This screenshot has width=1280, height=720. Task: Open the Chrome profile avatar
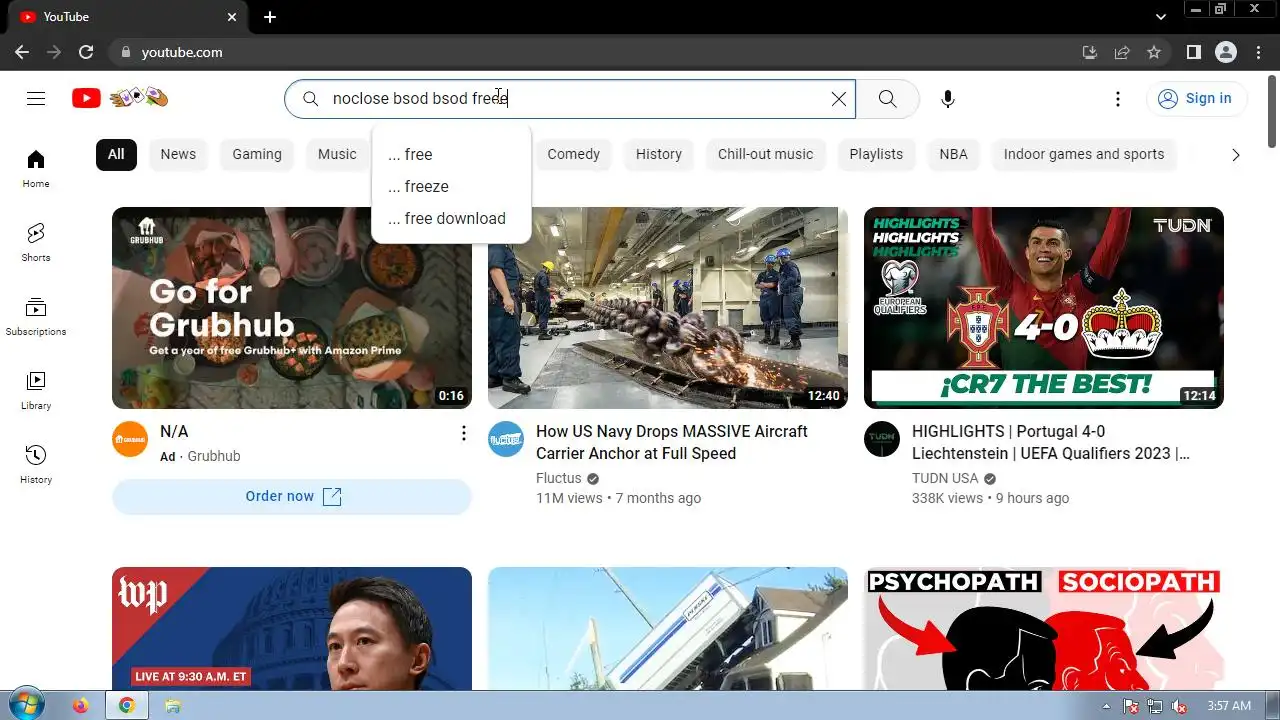tap(1226, 52)
